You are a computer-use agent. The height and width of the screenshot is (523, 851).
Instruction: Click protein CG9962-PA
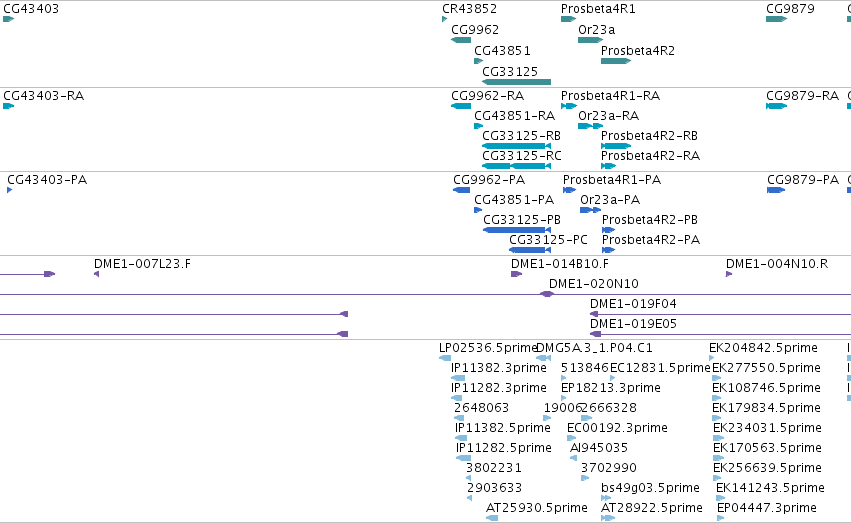[489, 180]
